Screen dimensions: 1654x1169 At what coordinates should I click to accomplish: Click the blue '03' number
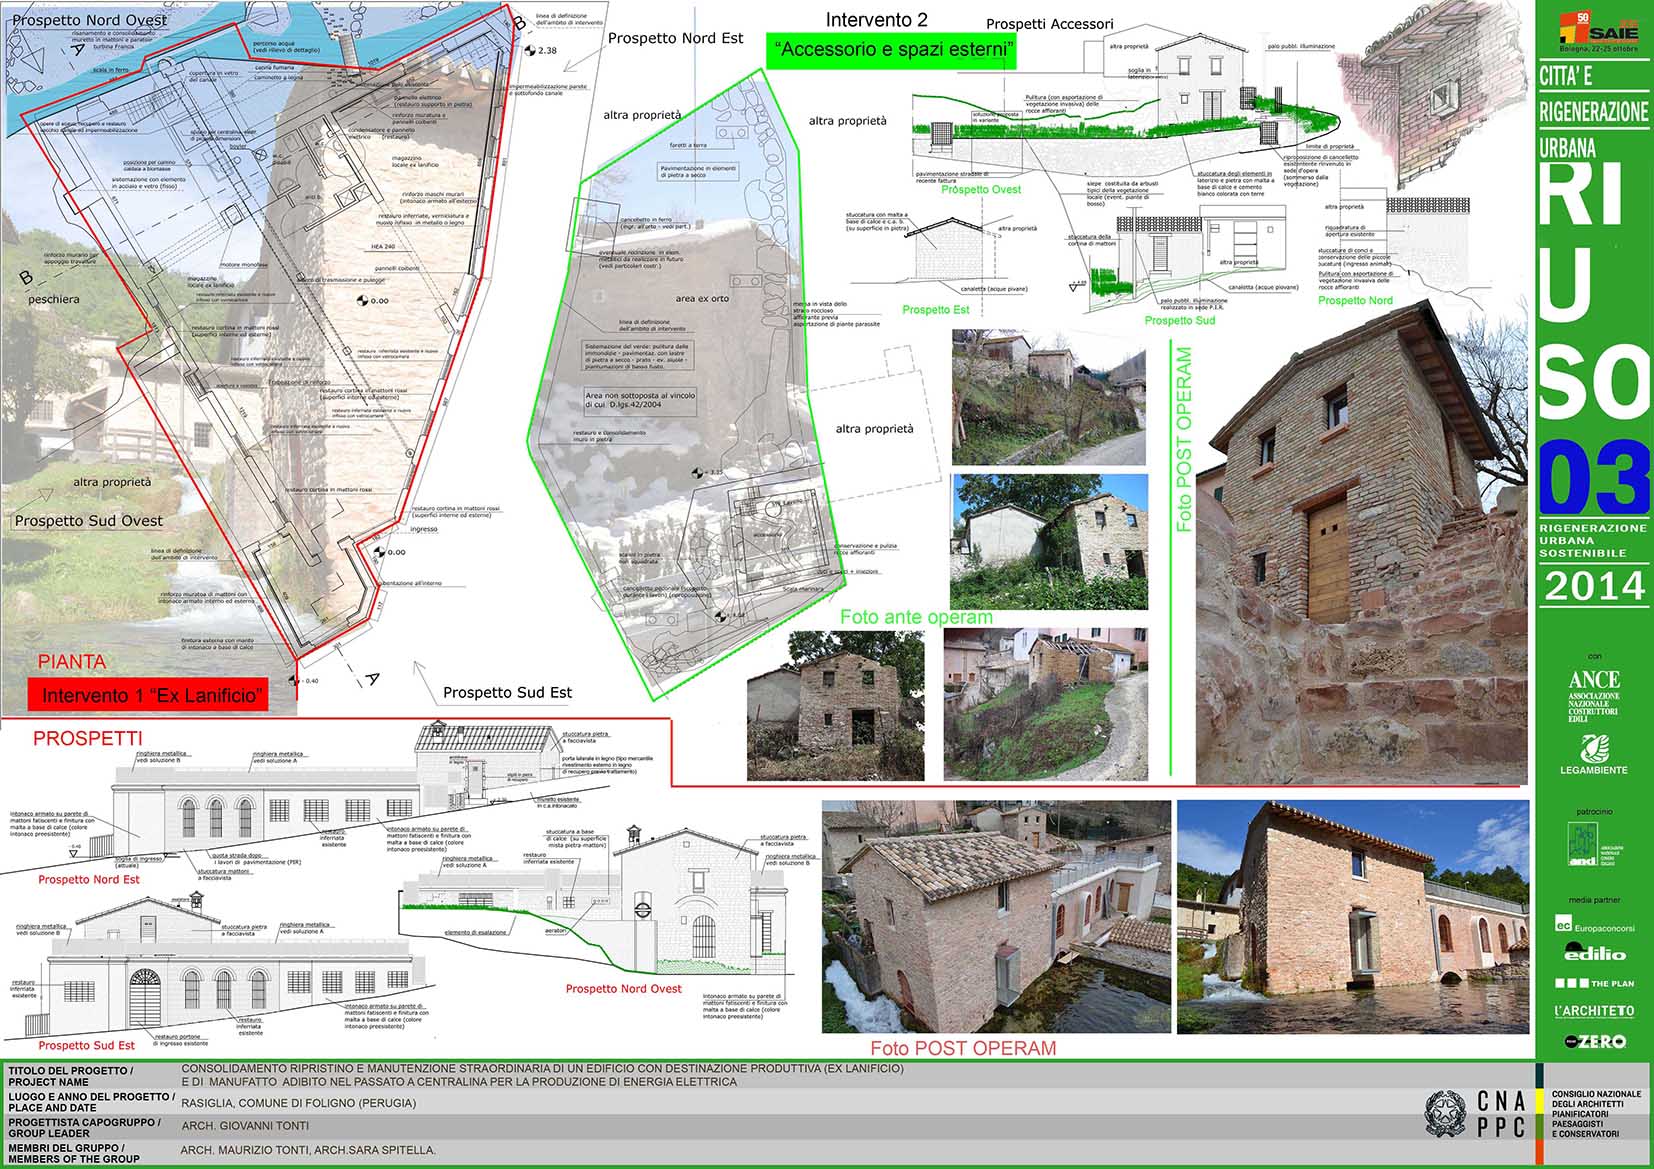coord(1594,478)
